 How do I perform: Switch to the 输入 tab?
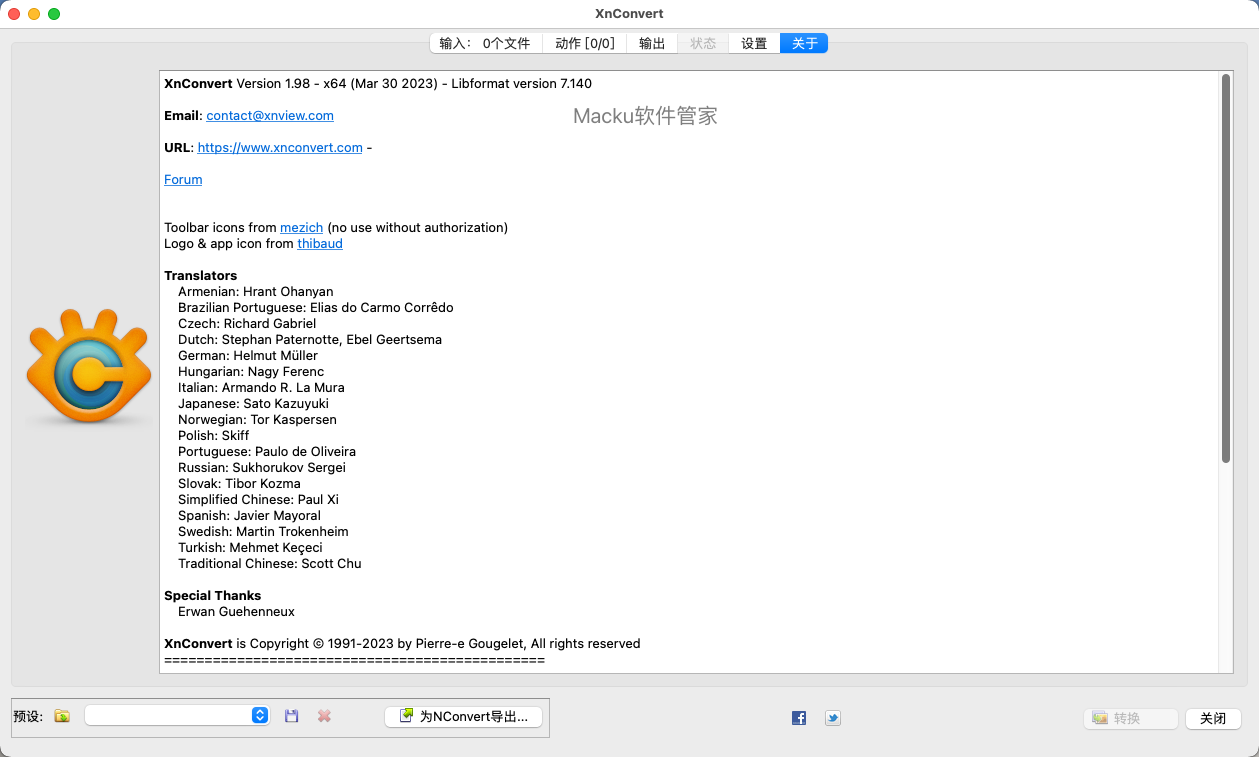coord(486,43)
